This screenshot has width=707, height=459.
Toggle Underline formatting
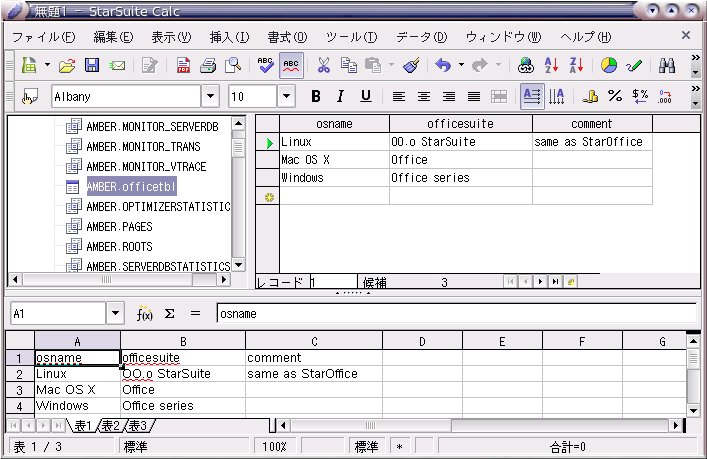click(366, 96)
